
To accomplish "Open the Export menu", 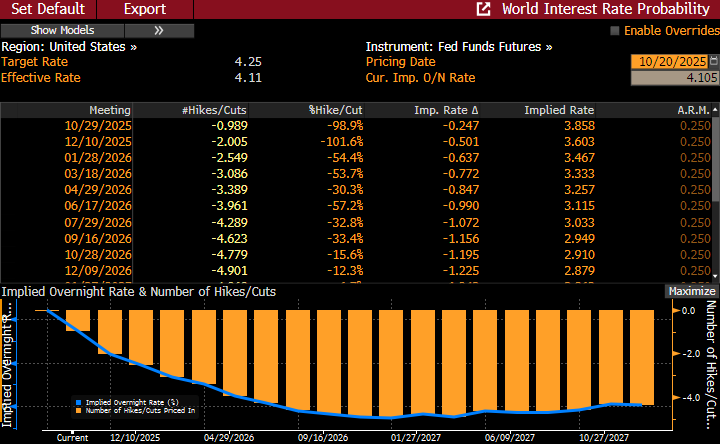I will click(x=145, y=9).
